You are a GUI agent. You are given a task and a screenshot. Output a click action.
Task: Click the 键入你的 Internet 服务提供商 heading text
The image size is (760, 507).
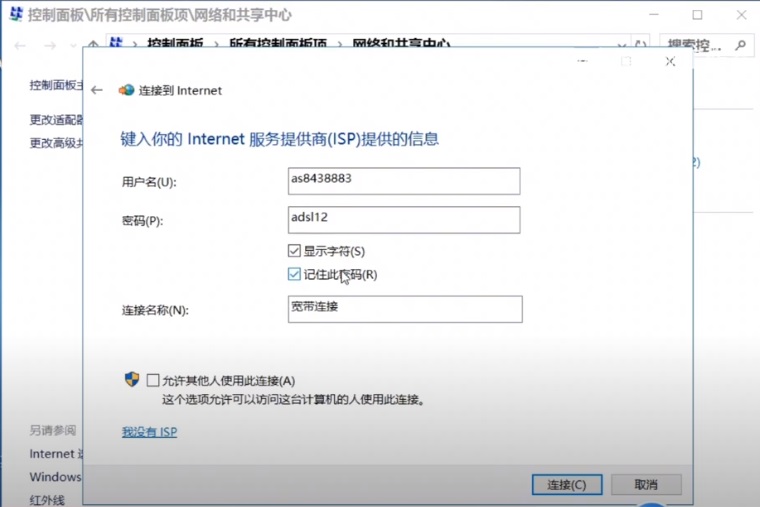(280, 139)
